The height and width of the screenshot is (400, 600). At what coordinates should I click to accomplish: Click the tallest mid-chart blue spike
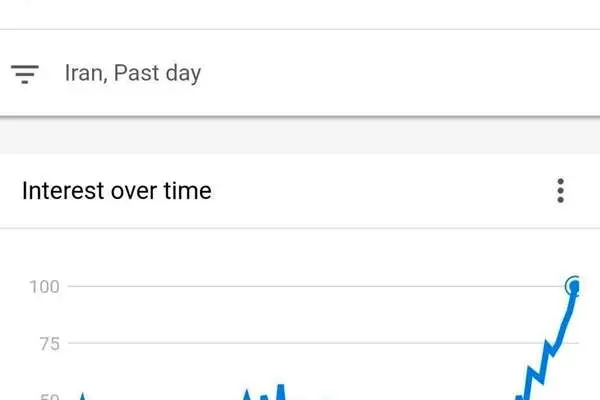click(x=281, y=392)
